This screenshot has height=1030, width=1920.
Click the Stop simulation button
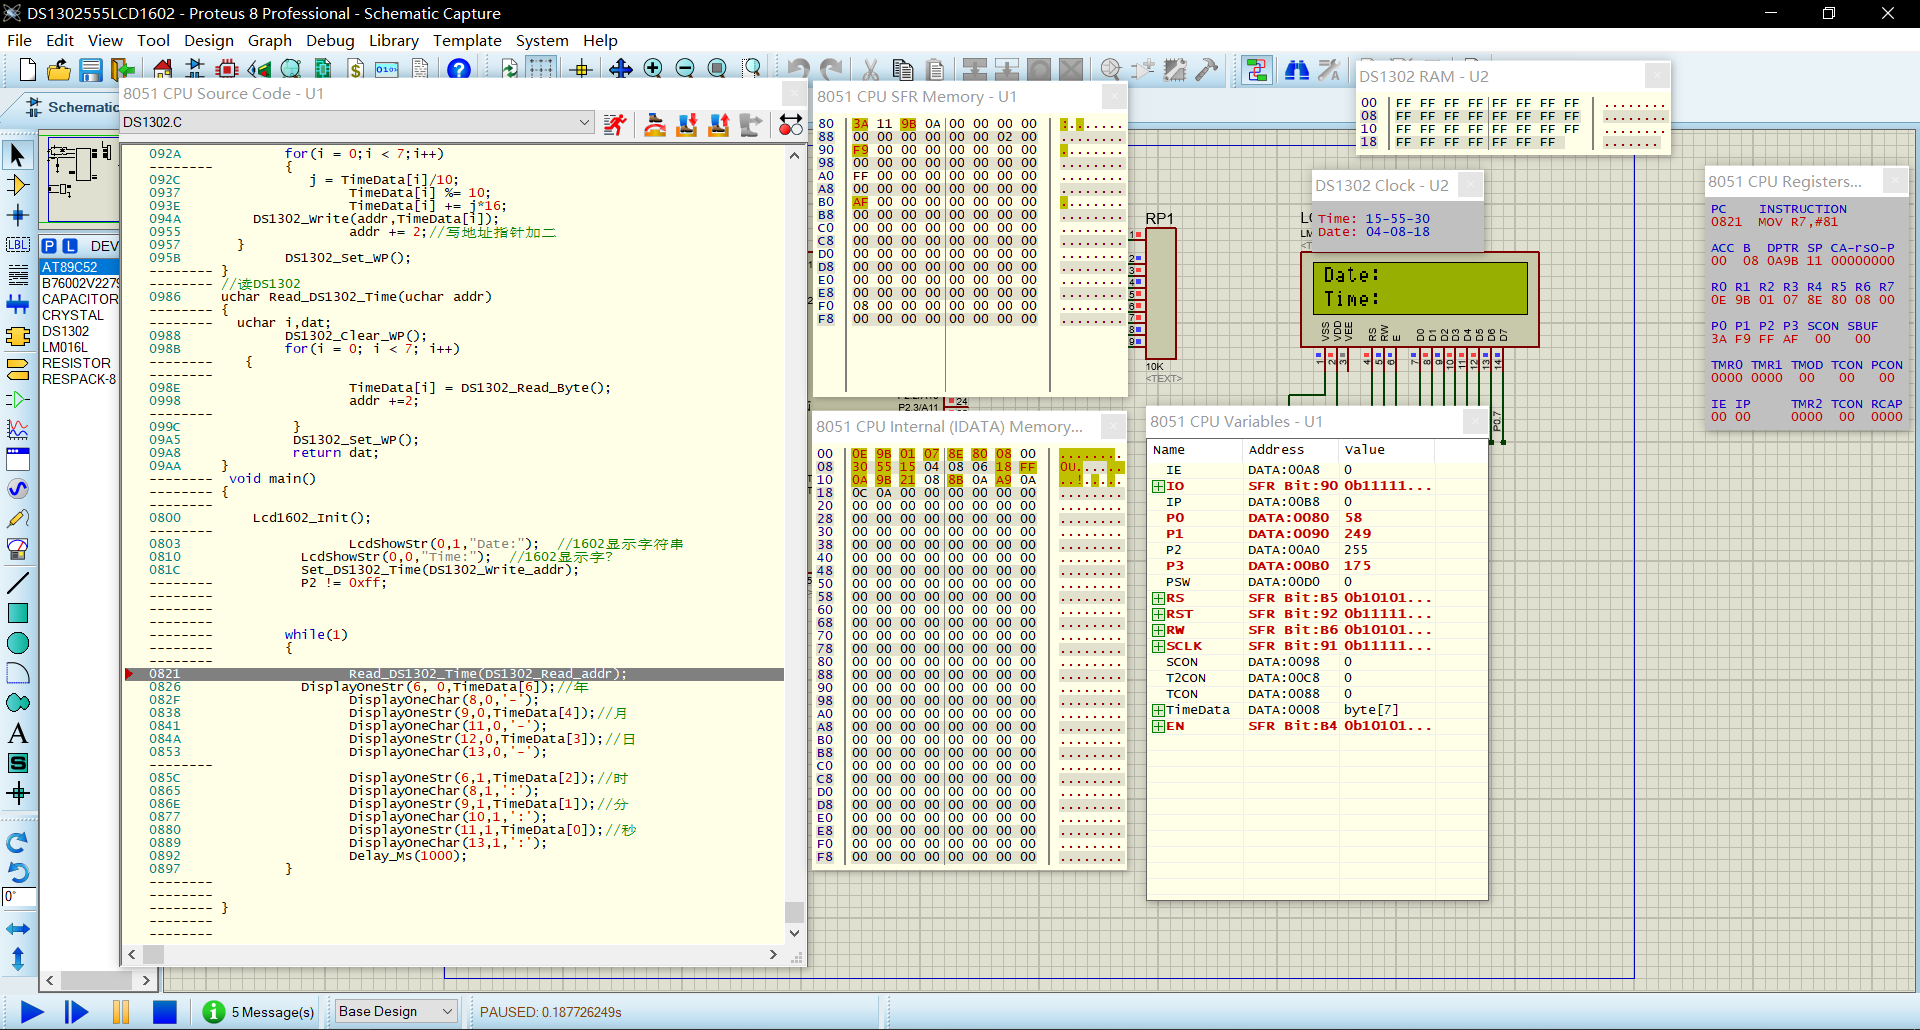[165, 1012]
